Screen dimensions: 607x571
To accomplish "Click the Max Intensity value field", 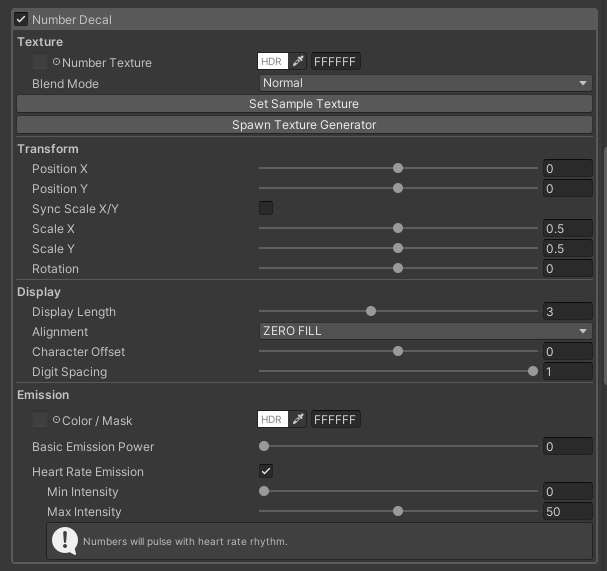I will click(567, 511).
